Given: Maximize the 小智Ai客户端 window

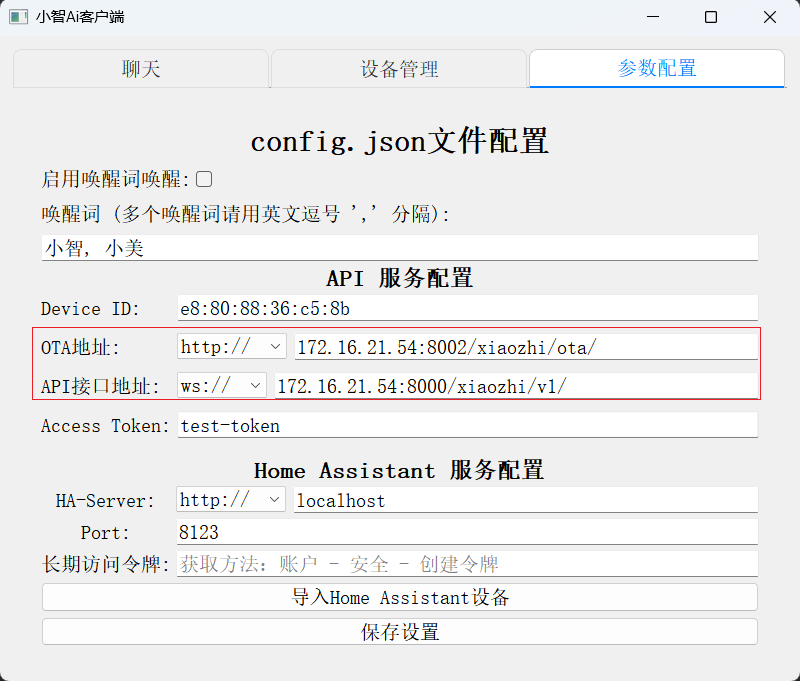Looking at the screenshot, I should [711, 17].
